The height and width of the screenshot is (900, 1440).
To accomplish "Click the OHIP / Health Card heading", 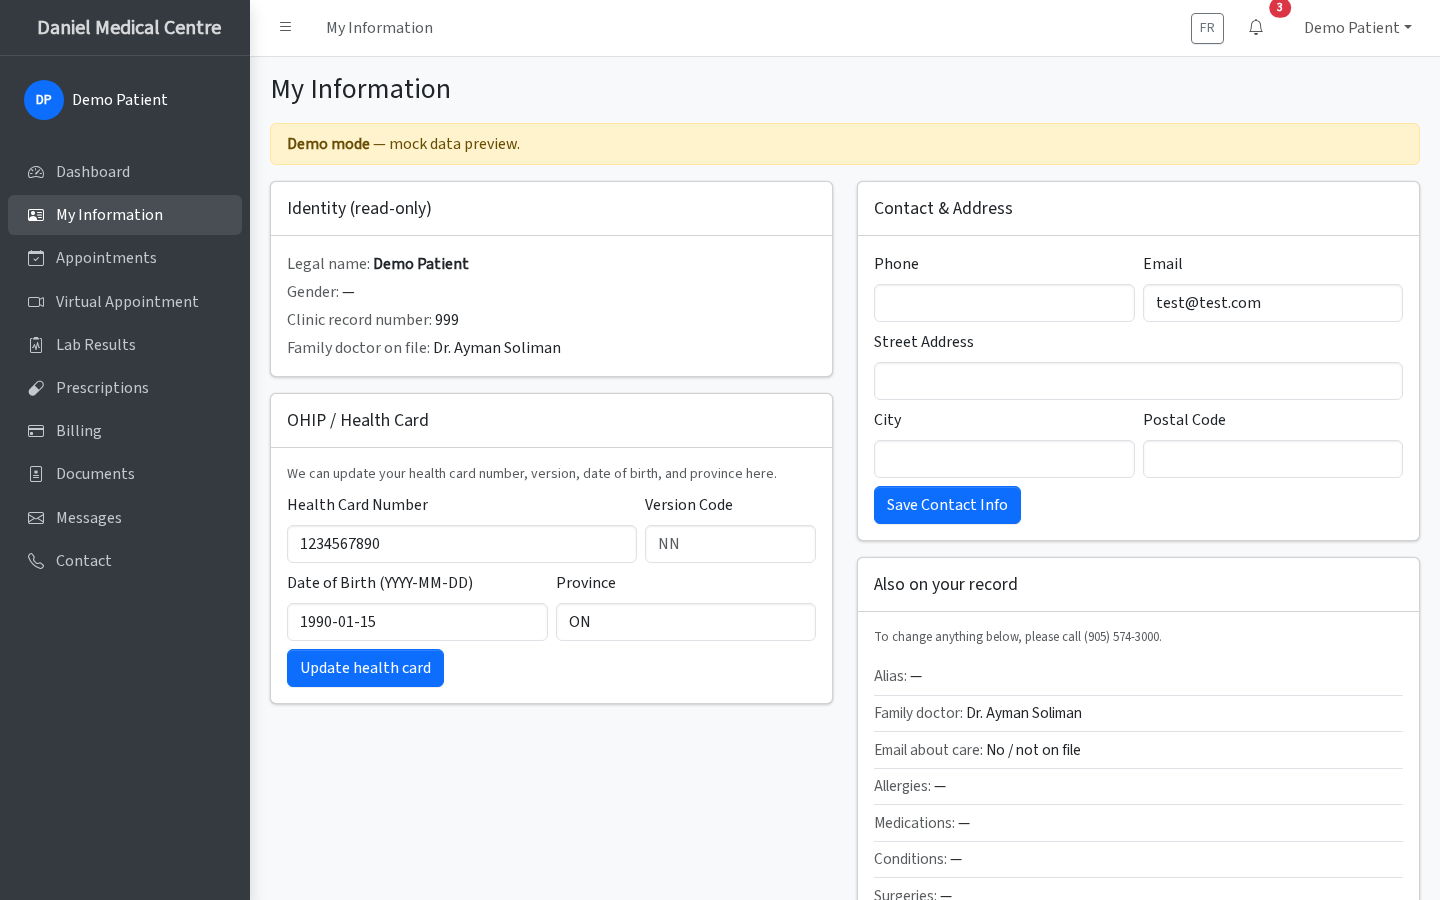I will (x=358, y=420).
